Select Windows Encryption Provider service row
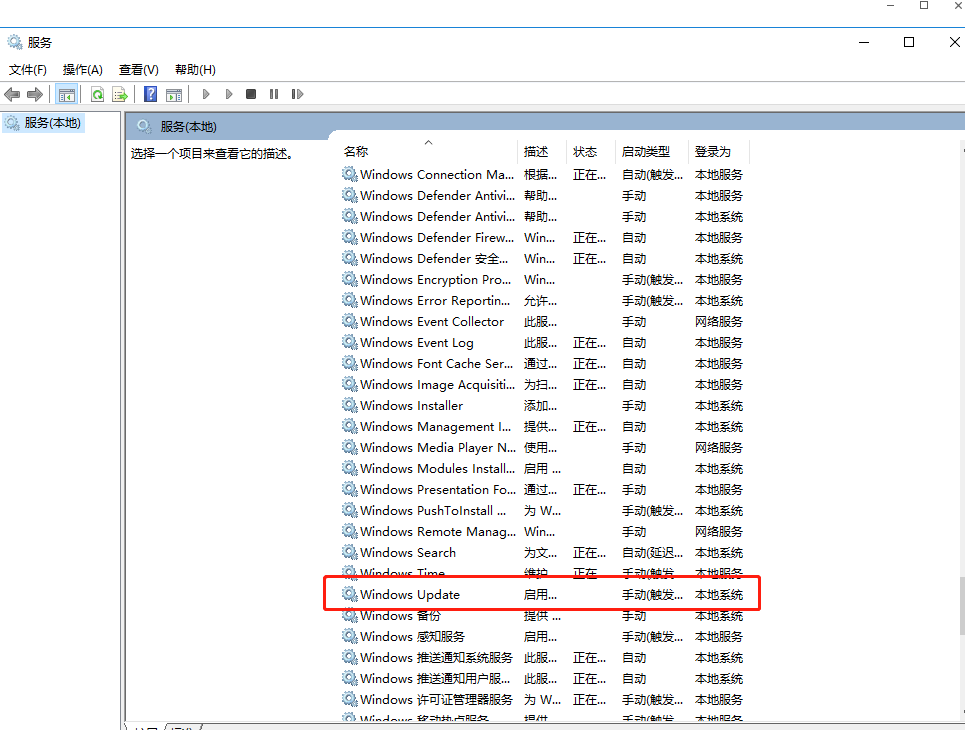Screen dimensions: 965x730 click(x=542, y=279)
